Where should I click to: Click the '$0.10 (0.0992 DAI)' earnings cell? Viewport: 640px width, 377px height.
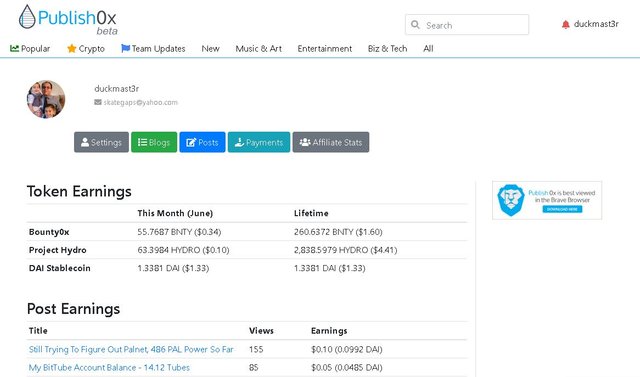pyautogui.click(x=347, y=350)
